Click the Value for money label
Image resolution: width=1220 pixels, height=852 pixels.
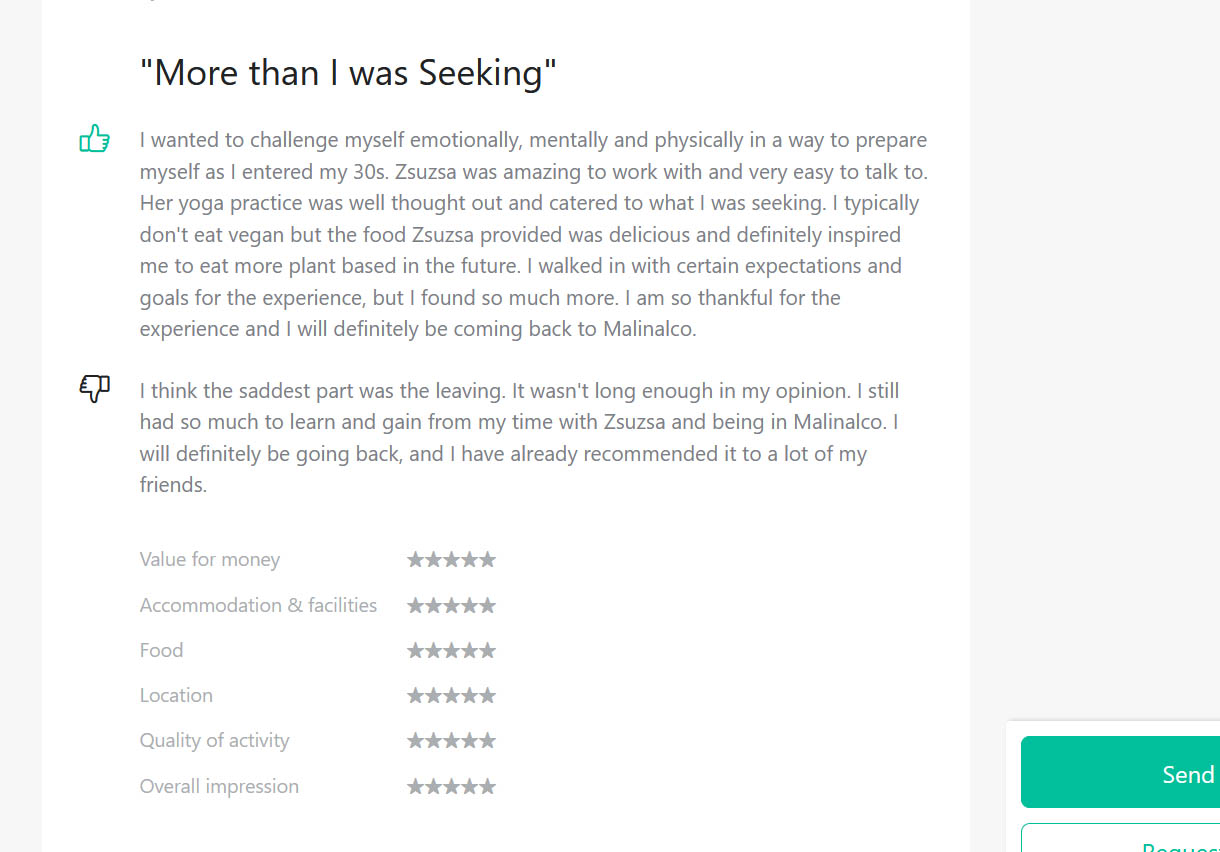tap(210, 560)
